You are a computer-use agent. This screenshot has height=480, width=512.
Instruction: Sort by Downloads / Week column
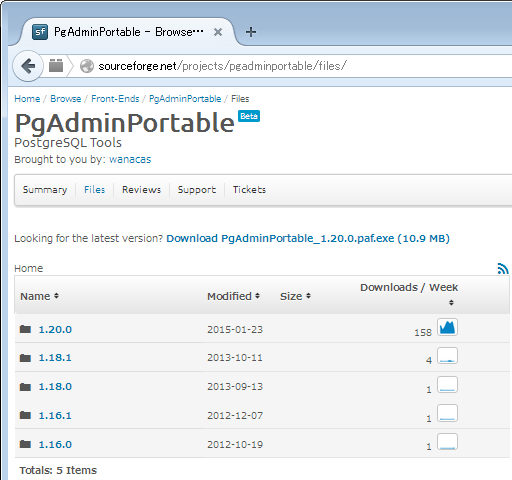pos(409,293)
